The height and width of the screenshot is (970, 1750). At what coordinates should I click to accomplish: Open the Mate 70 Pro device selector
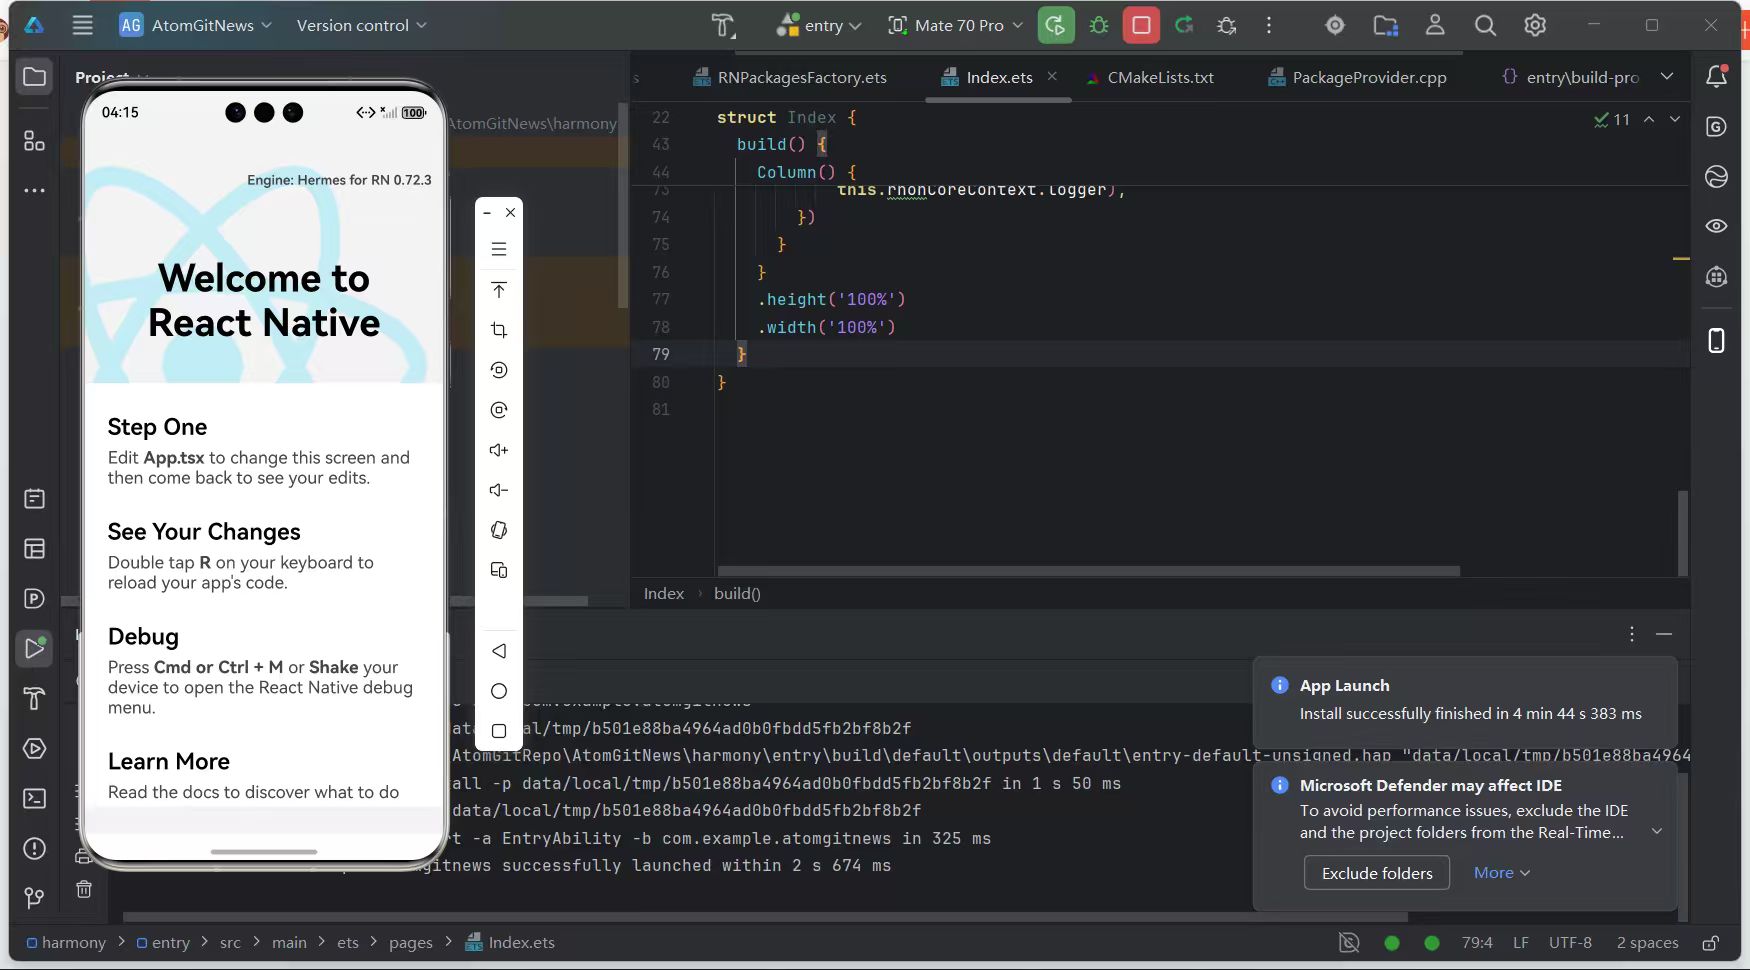point(955,25)
